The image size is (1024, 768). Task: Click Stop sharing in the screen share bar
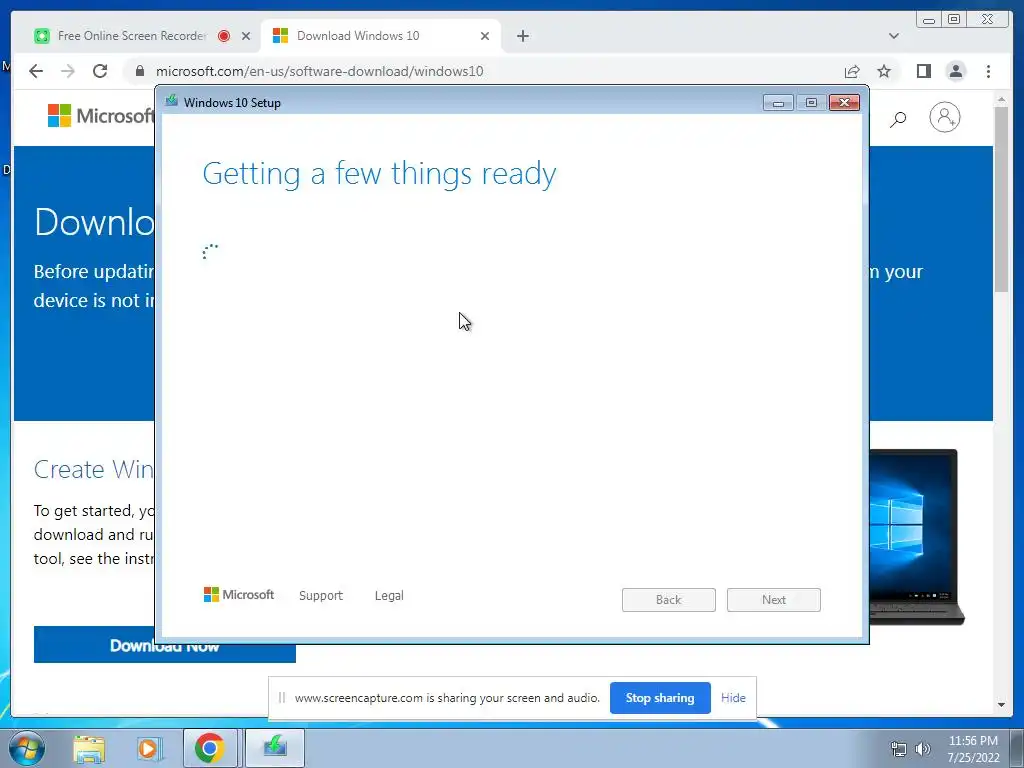coord(660,697)
